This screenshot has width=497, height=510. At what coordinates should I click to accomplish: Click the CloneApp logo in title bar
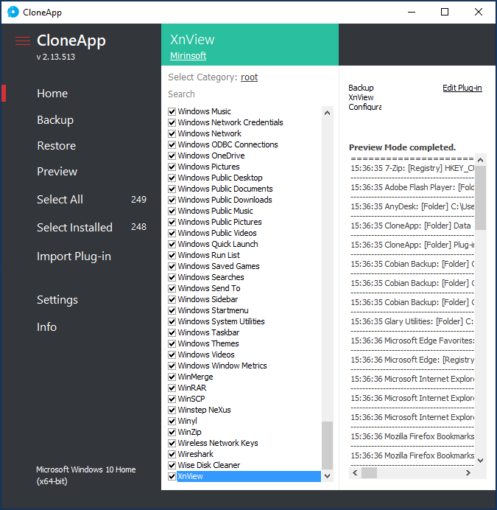click(x=13, y=12)
